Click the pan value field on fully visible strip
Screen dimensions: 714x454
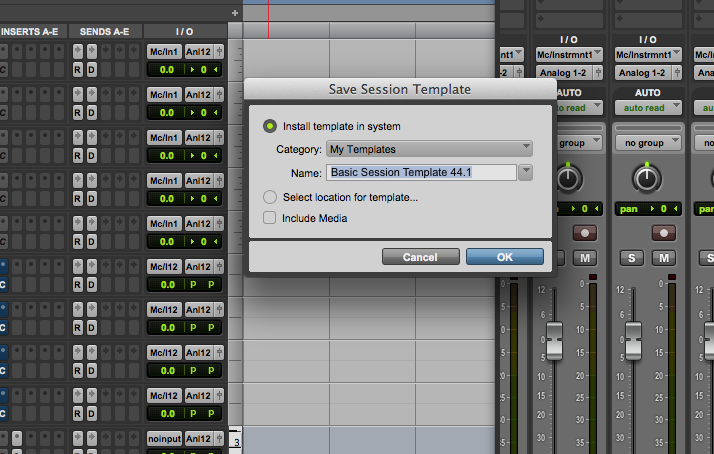(648, 209)
